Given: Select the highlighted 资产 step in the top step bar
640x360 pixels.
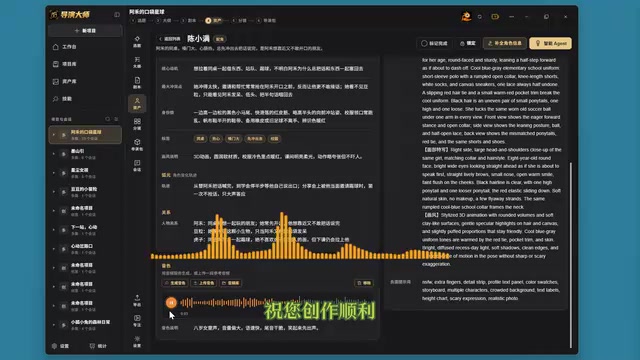Looking at the screenshot, I should click(x=214, y=20).
